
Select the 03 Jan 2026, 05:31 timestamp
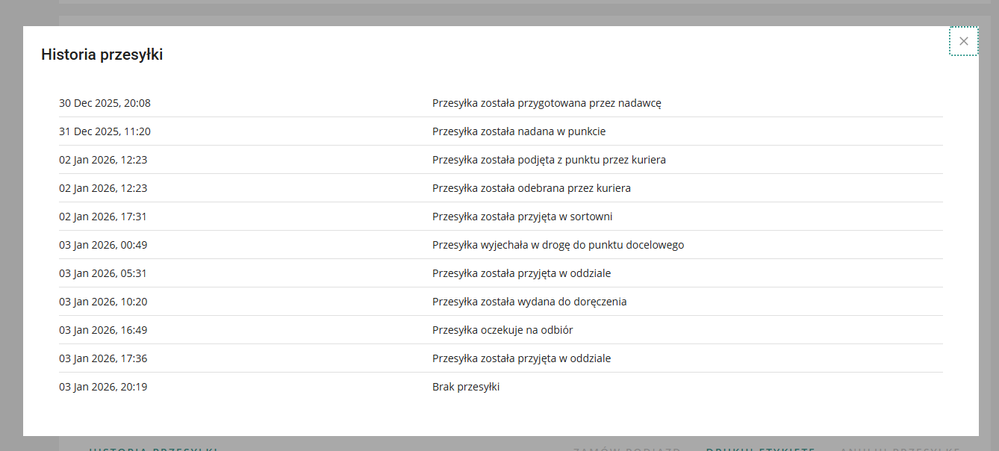(x=105, y=273)
